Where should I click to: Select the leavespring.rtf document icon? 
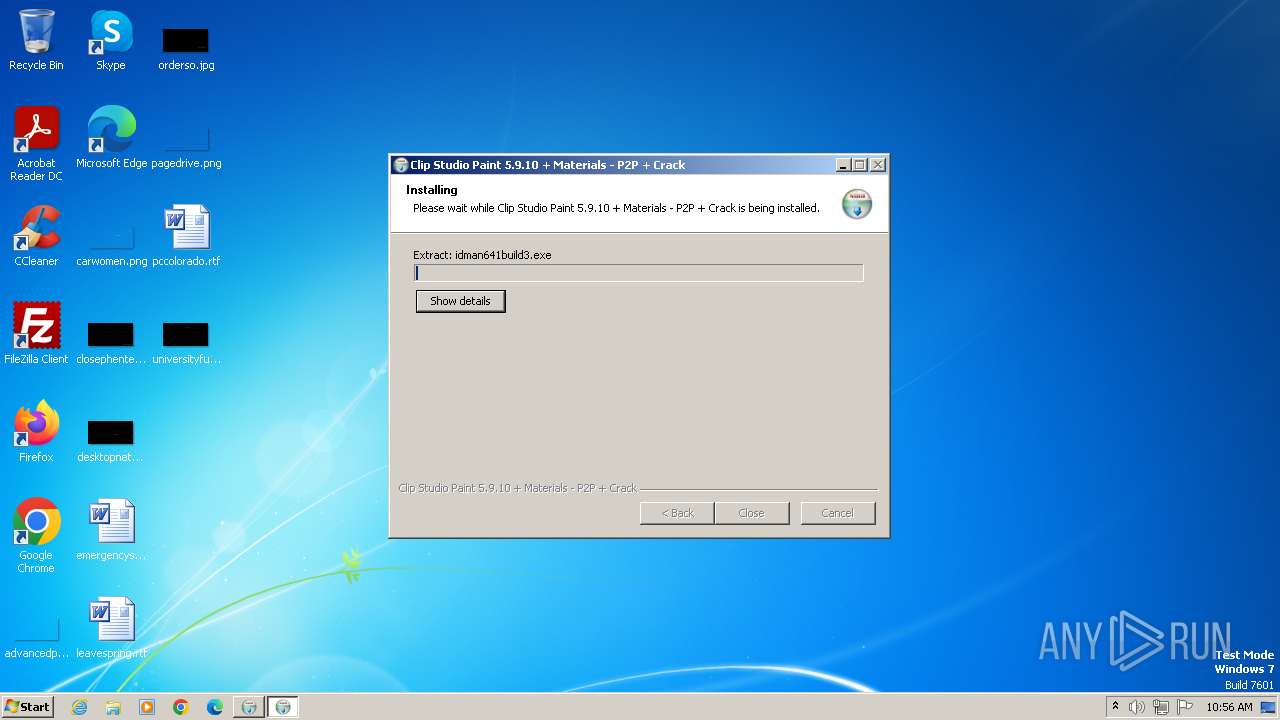[x=111, y=628]
